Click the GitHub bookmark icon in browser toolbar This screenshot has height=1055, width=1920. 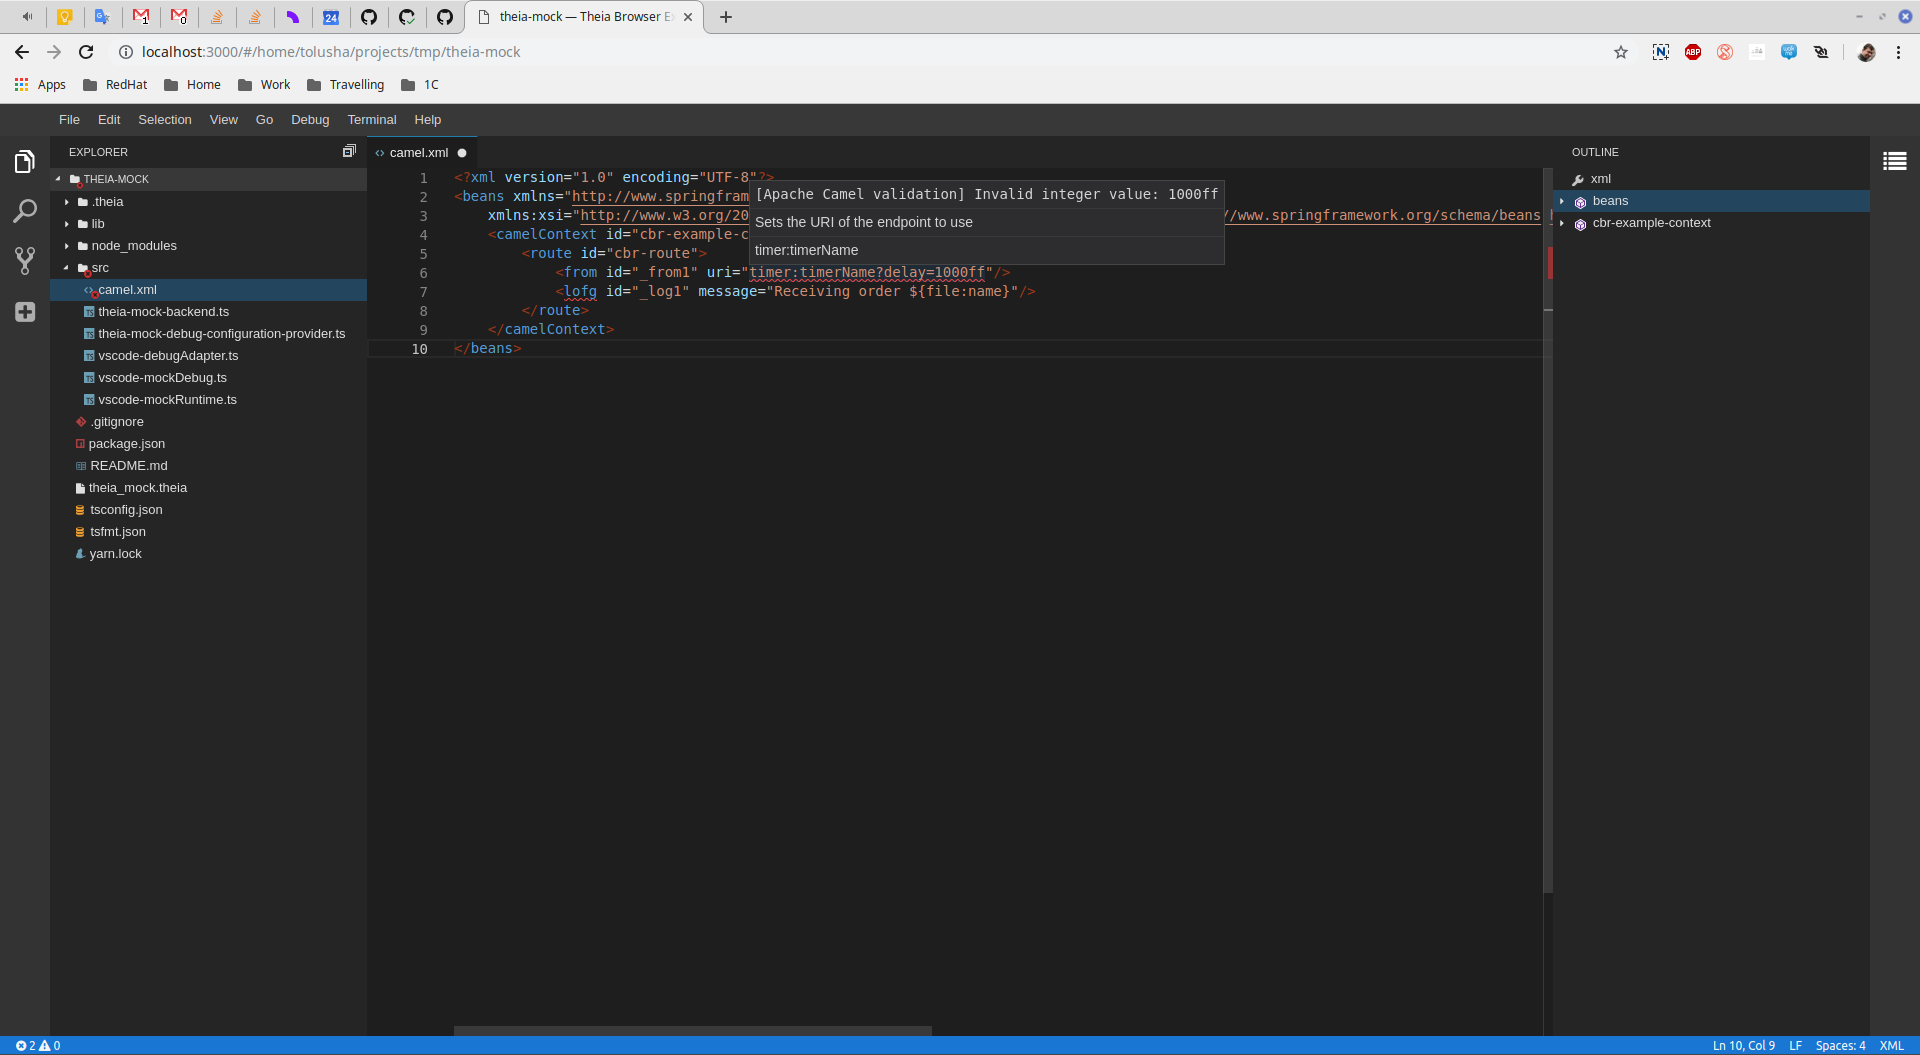[369, 17]
